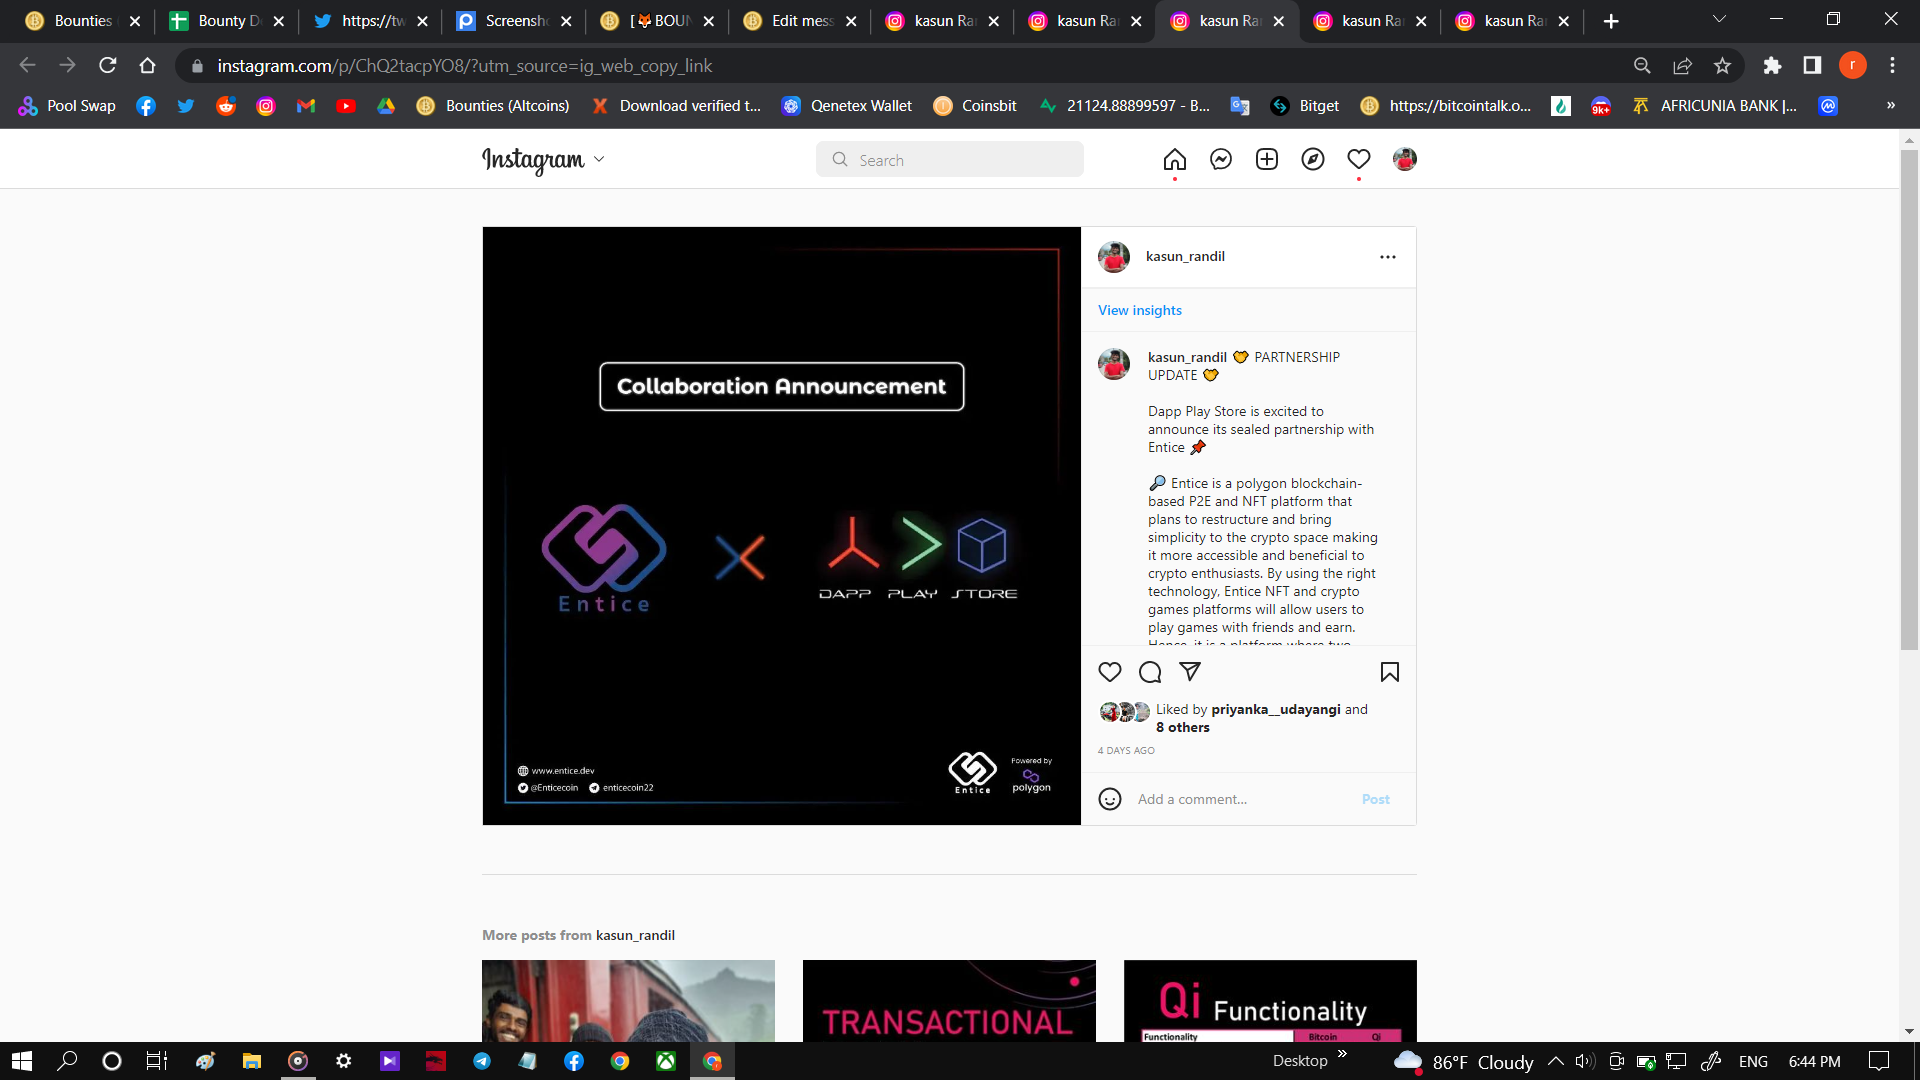Screen dimensions: 1920x1080
Task: Open Instagram Home icon
Action: tap(1175, 160)
